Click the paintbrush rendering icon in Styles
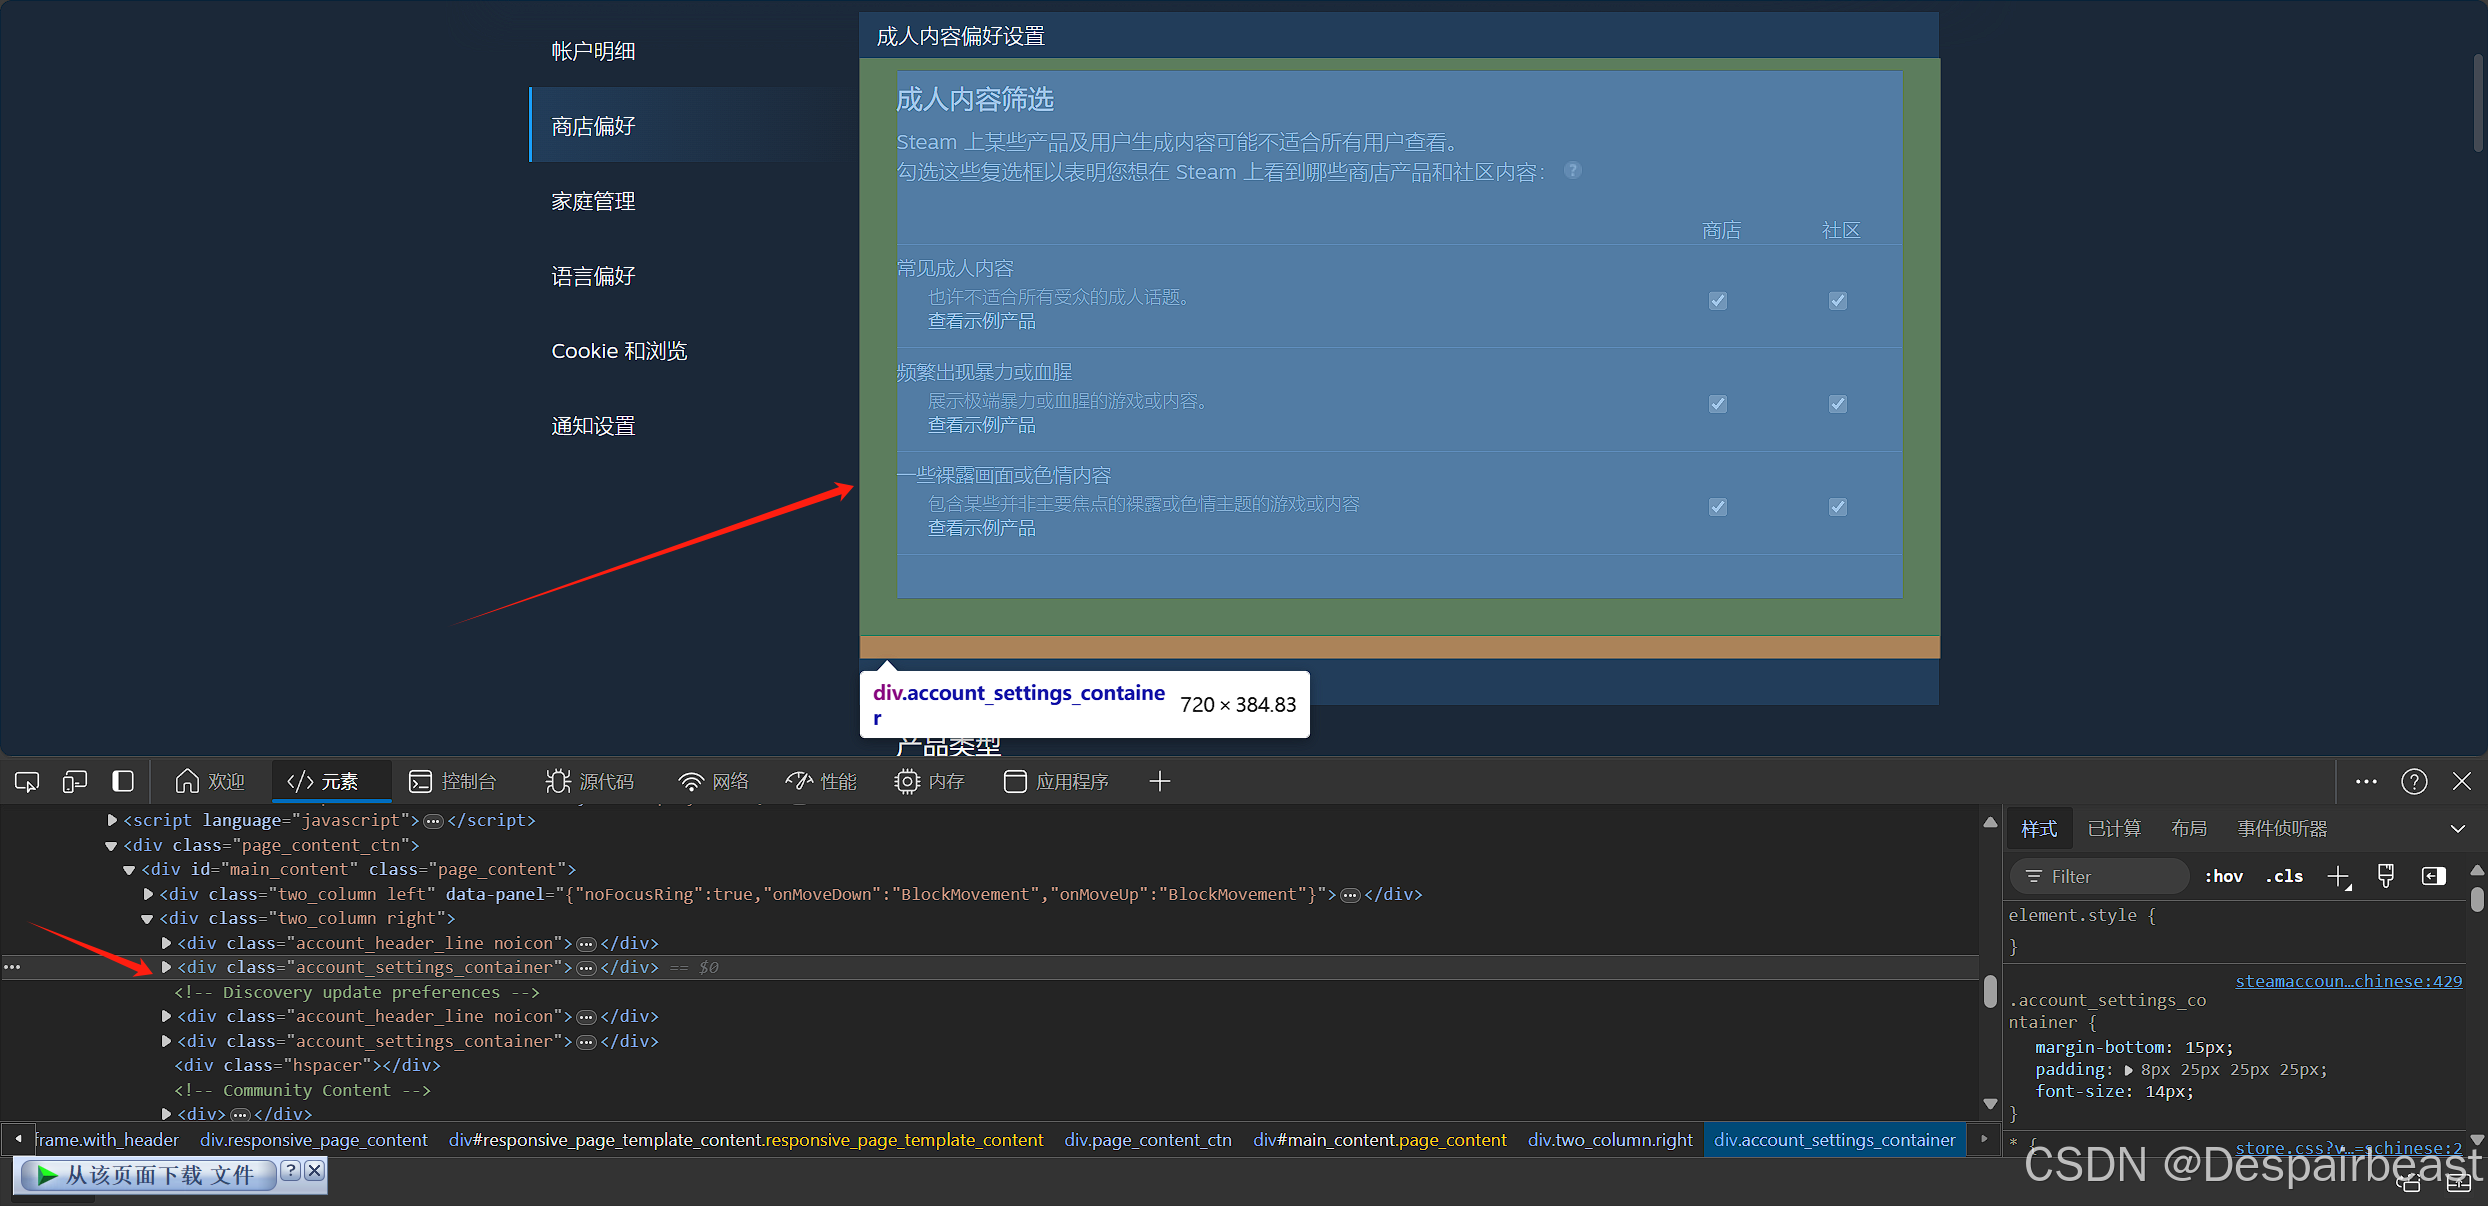 pos(2386,876)
